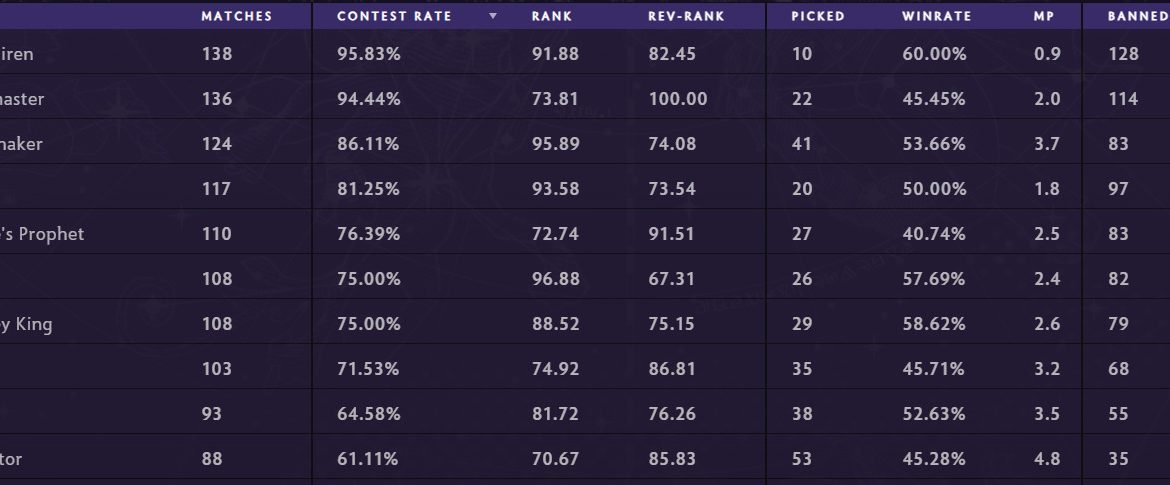The width and height of the screenshot is (1170, 485).
Task: Click the 53 picked value
Action: tap(802, 459)
